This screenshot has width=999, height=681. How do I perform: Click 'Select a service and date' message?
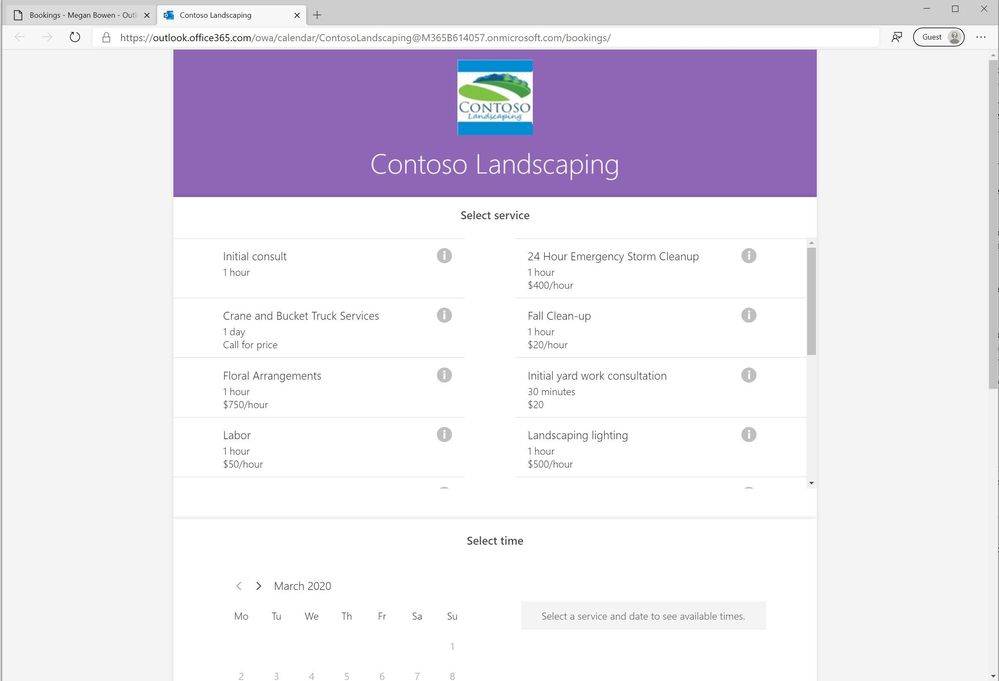pyautogui.click(x=643, y=616)
